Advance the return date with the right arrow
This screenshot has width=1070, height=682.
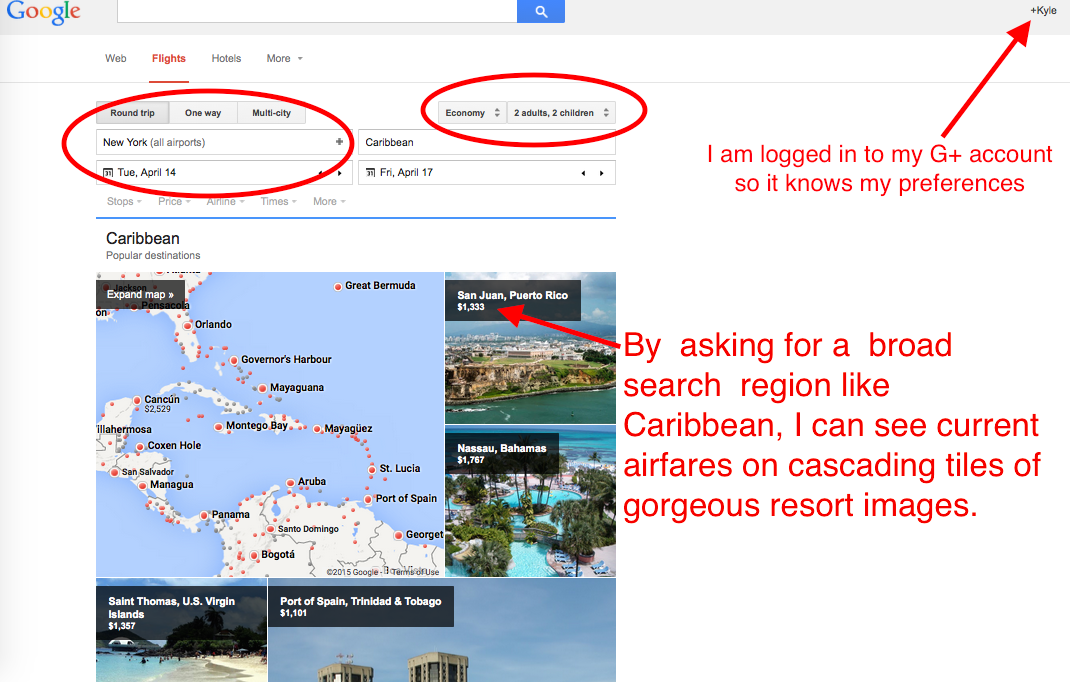601,173
